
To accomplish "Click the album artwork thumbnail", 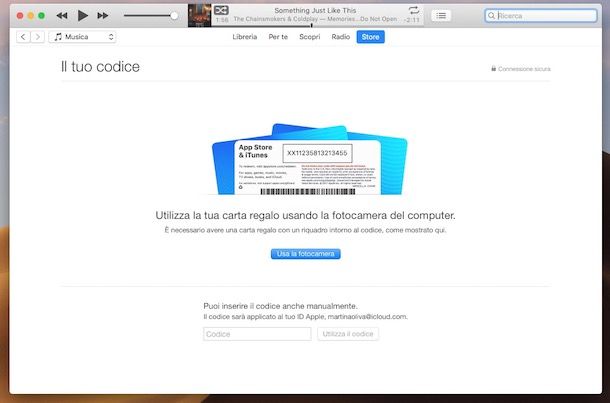I will click(200, 16).
